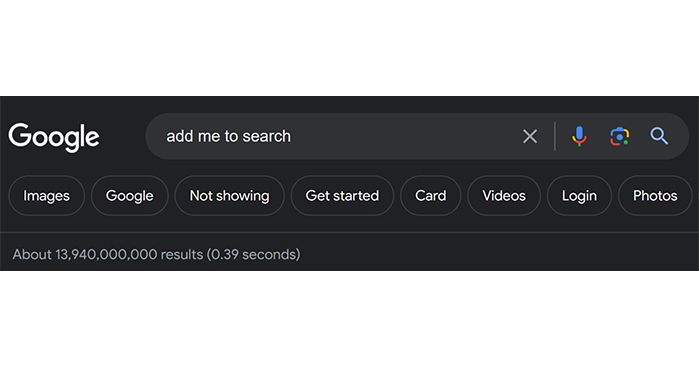This screenshot has height=367, width=699.
Task: Select the Images filter chip
Action: click(x=46, y=195)
